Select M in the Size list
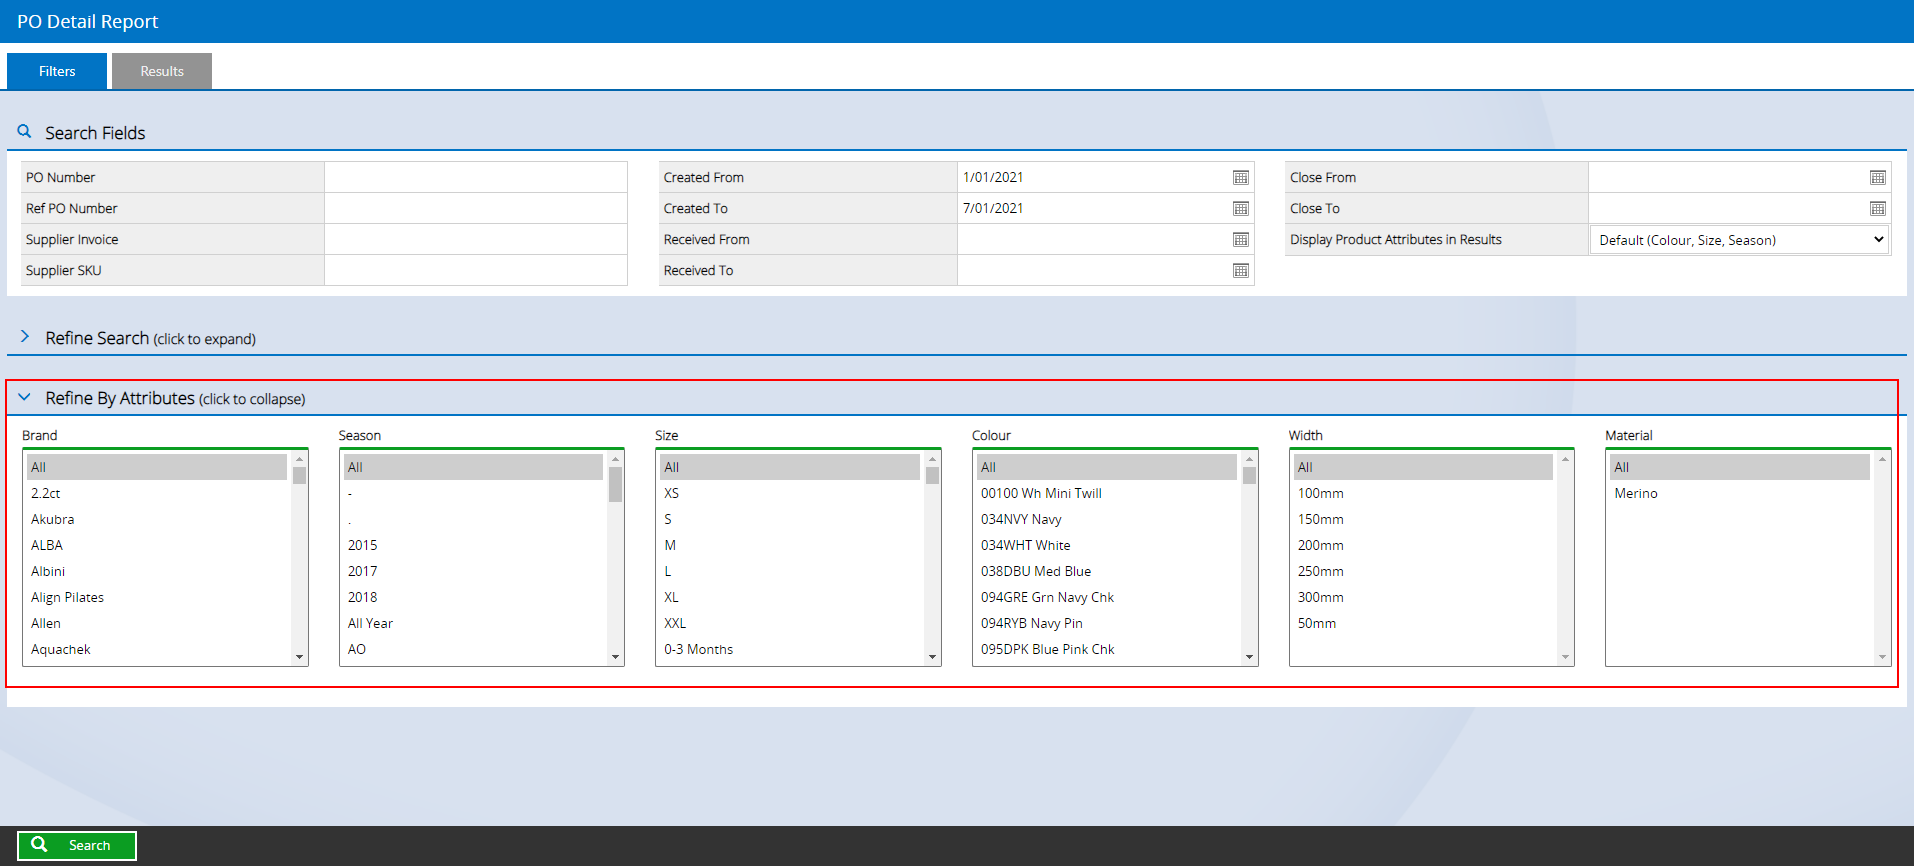The height and width of the screenshot is (866, 1914). pyautogui.click(x=790, y=545)
